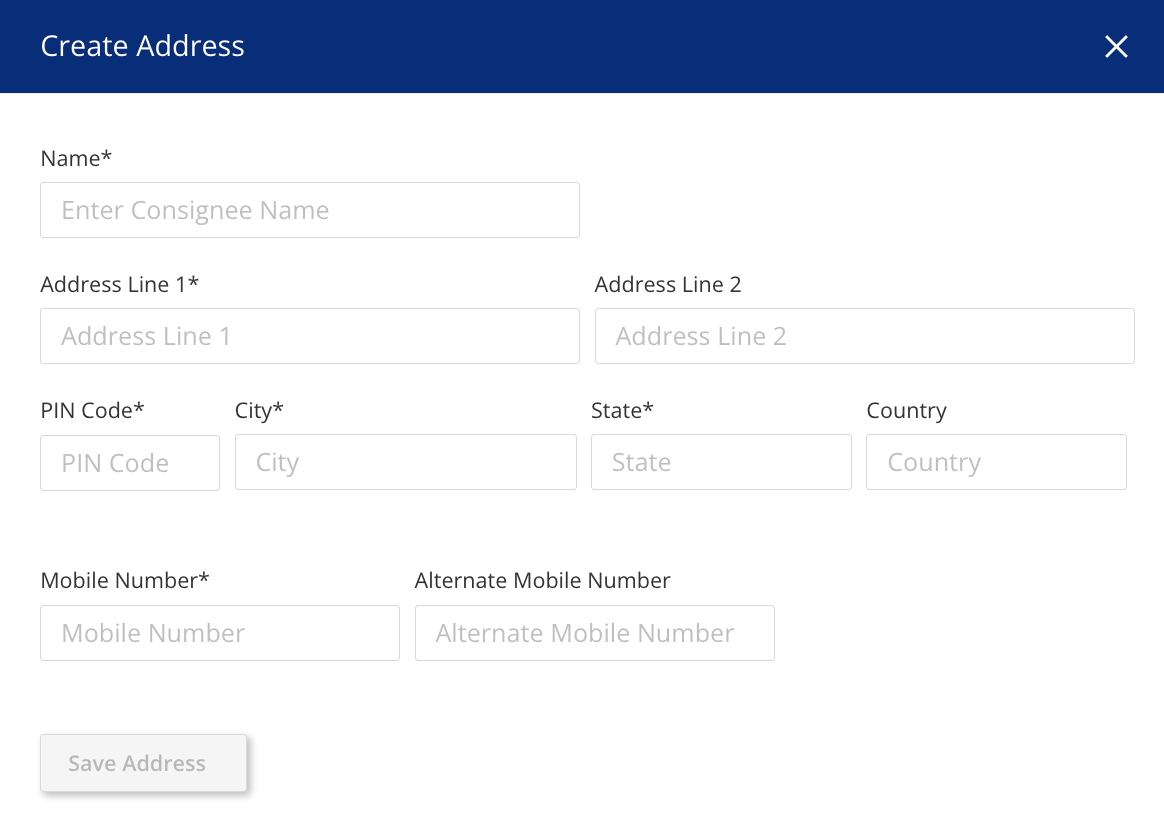
Task: Click the Country label above its field
Action: (x=906, y=410)
